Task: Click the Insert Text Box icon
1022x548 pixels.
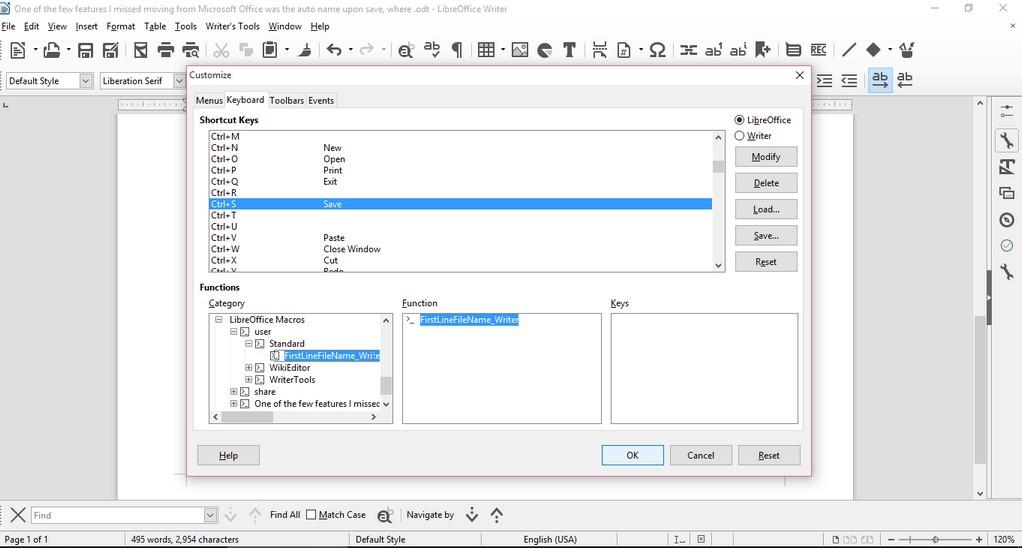Action: point(570,50)
